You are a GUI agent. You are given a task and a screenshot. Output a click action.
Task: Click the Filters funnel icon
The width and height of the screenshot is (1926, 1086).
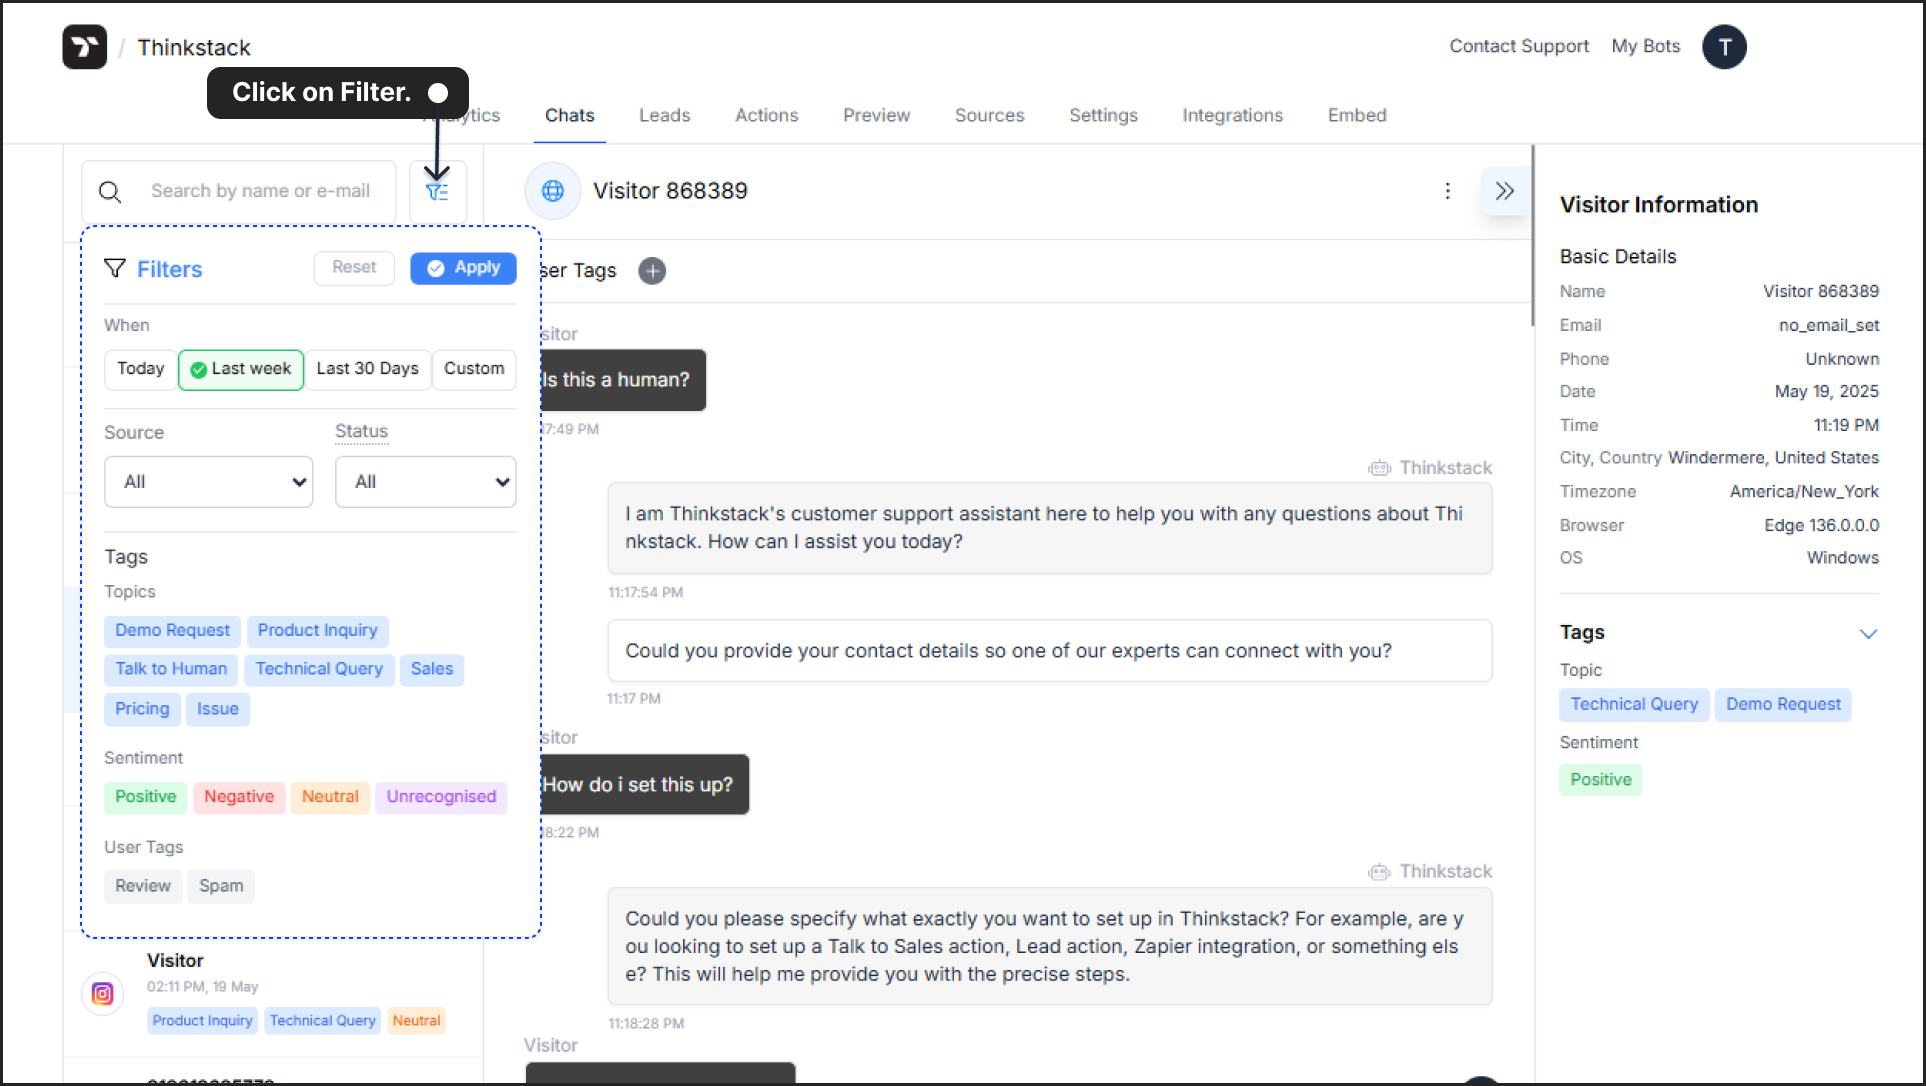[x=115, y=268]
